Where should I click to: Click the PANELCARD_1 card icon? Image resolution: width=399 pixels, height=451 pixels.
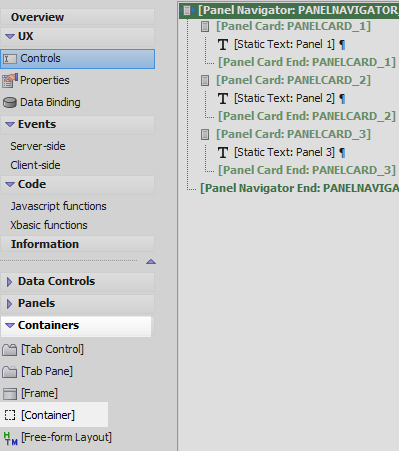[205, 26]
